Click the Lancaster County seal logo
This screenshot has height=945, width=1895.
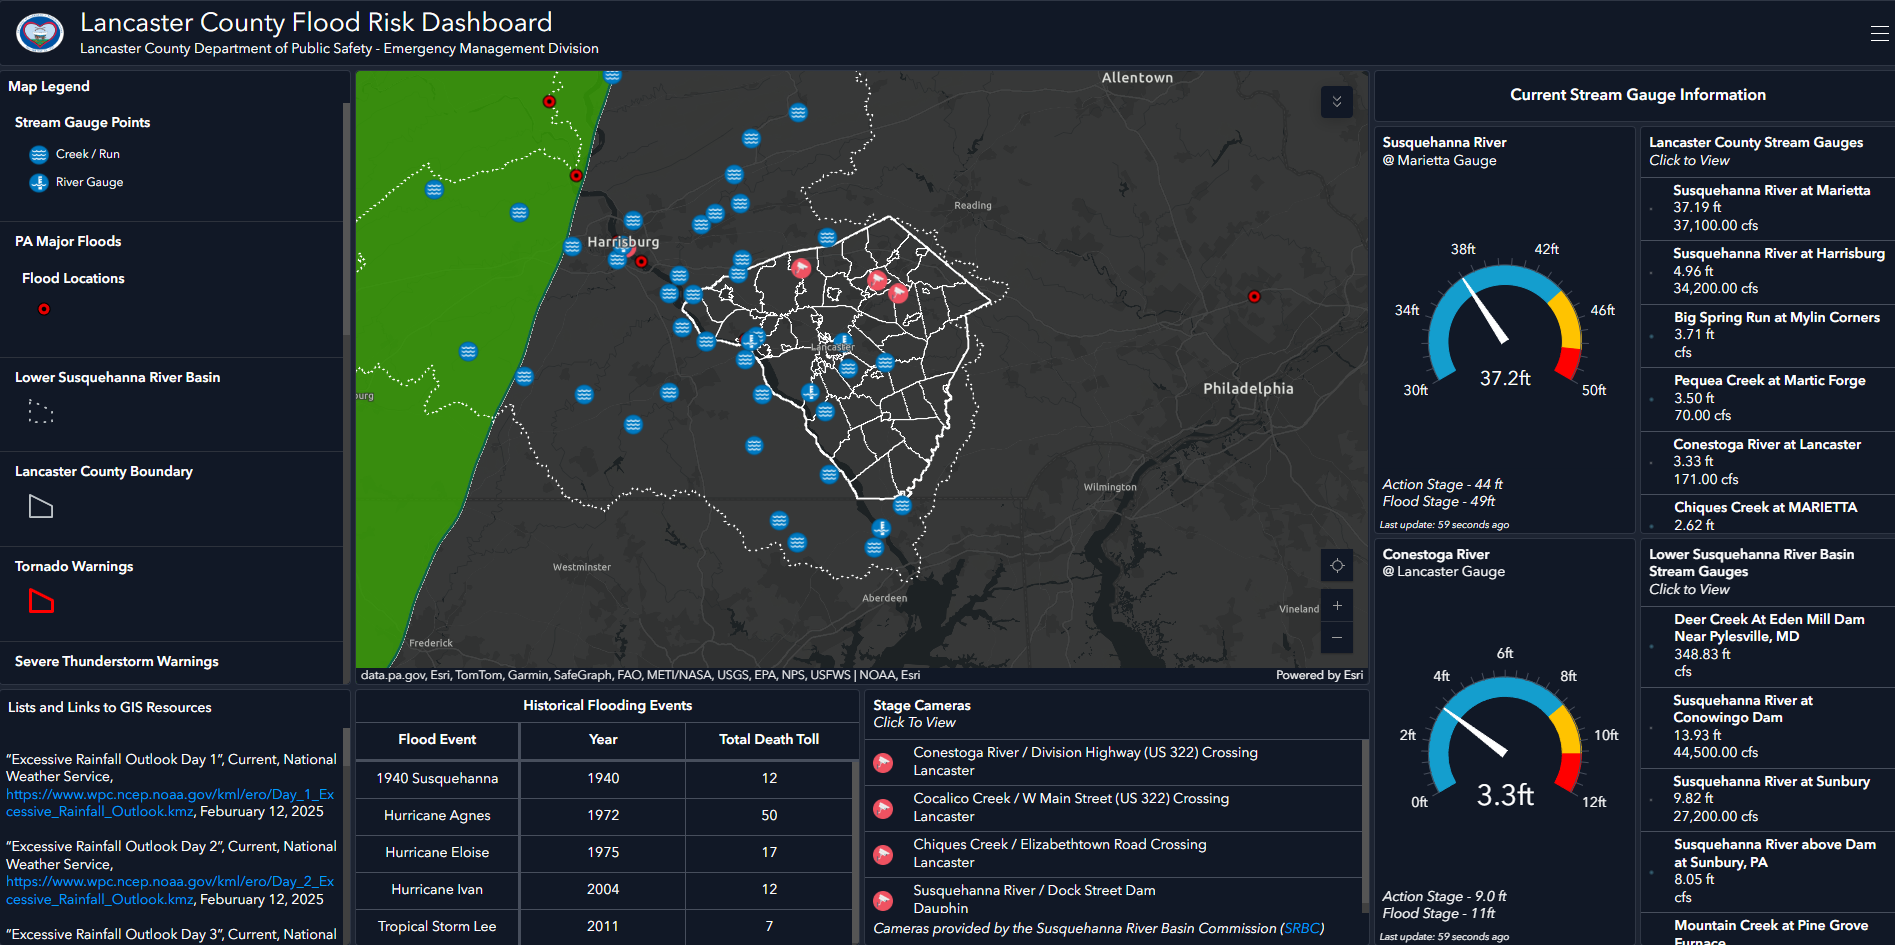point(40,33)
